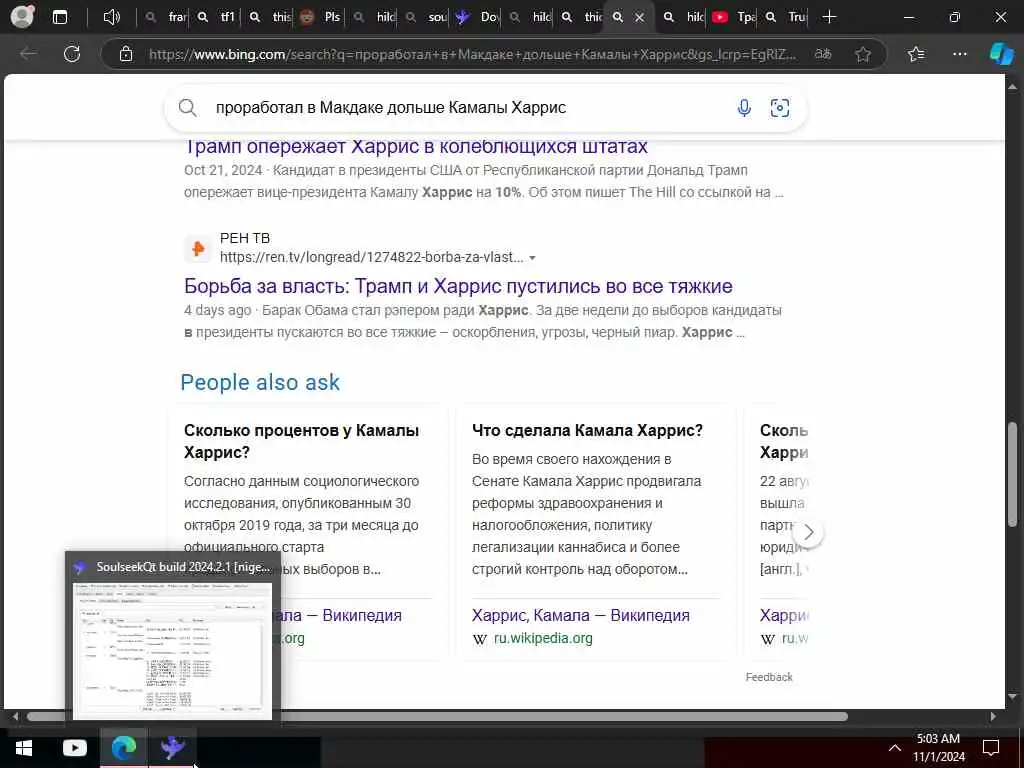Open a new tab with plus button

tap(829, 17)
